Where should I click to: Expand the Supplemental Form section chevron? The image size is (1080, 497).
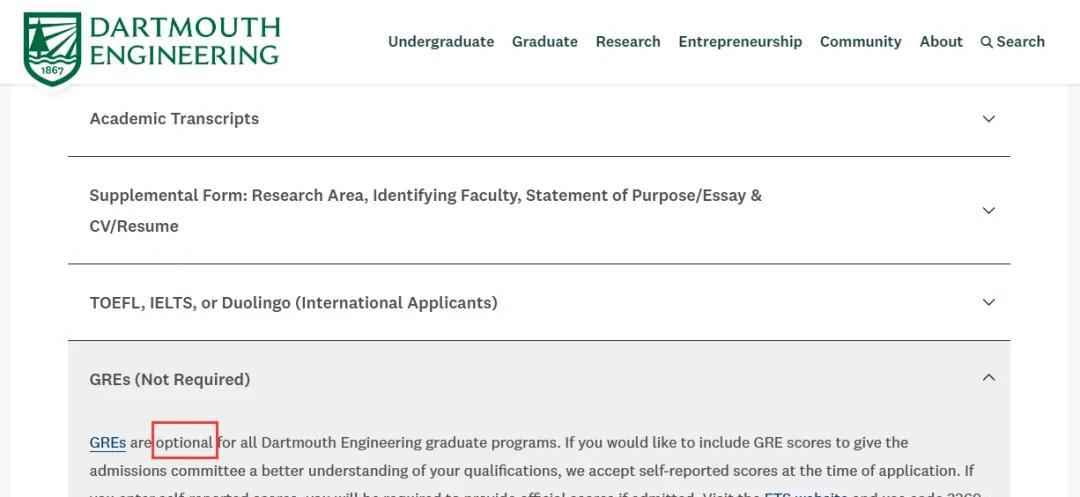988,210
